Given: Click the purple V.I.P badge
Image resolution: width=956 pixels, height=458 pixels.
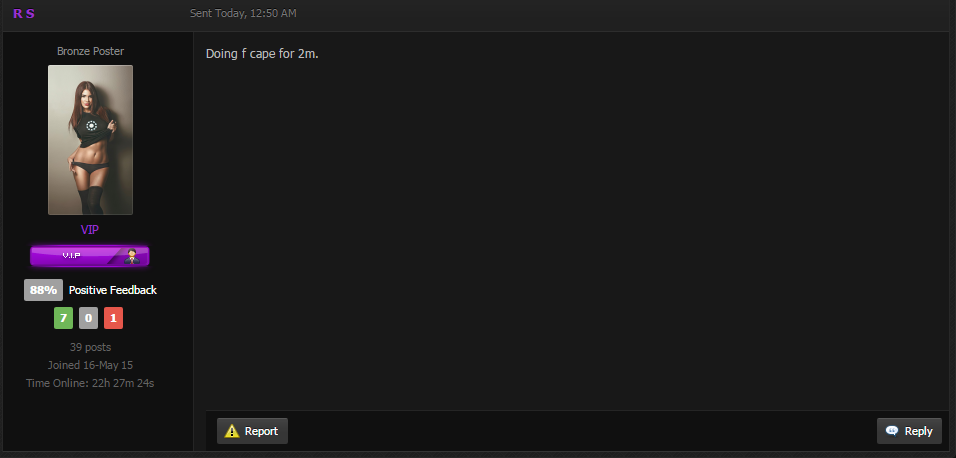Looking at the screenshot, I should tap(90, 257).
